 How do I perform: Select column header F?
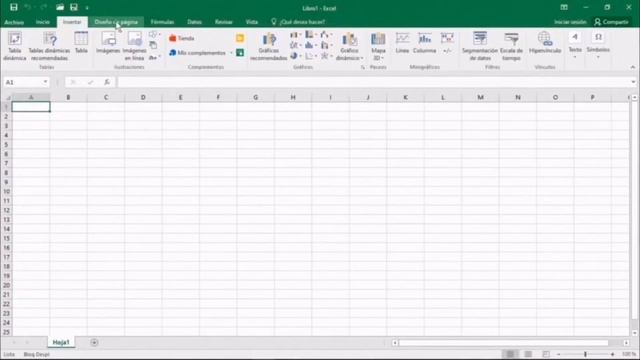[x=218, y=98]
